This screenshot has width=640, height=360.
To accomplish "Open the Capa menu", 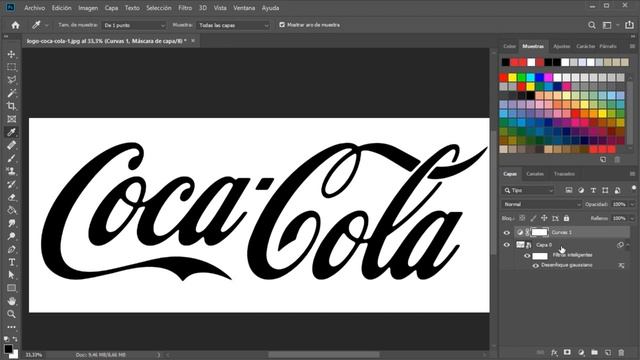I will point(111,8).
